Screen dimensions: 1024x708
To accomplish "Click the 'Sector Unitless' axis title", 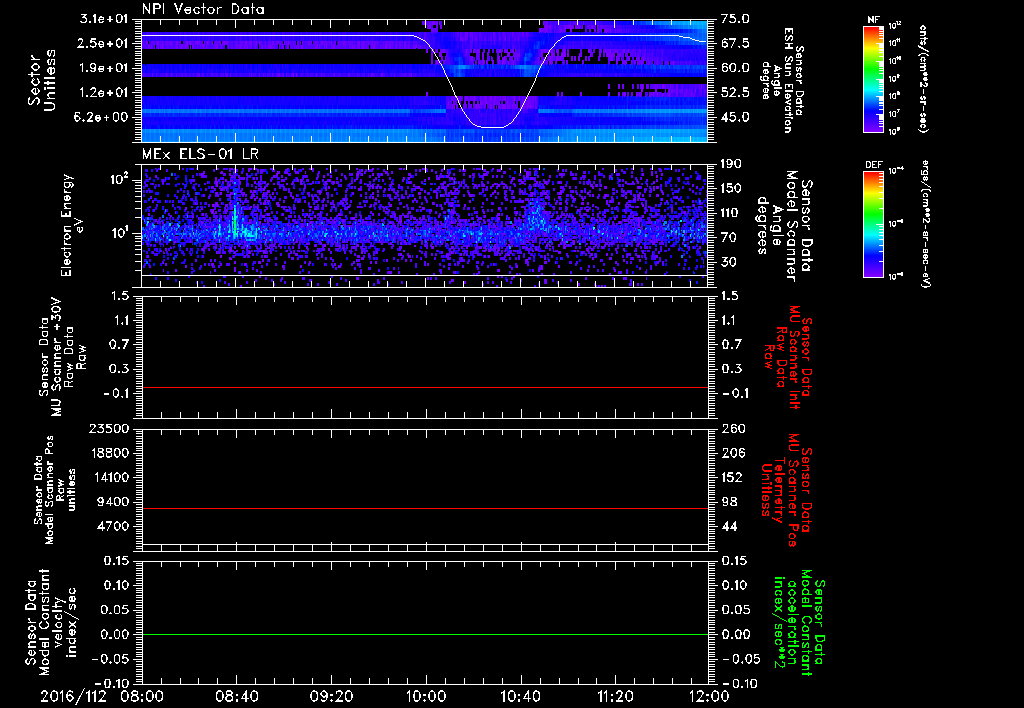I will tap(42, 80).
